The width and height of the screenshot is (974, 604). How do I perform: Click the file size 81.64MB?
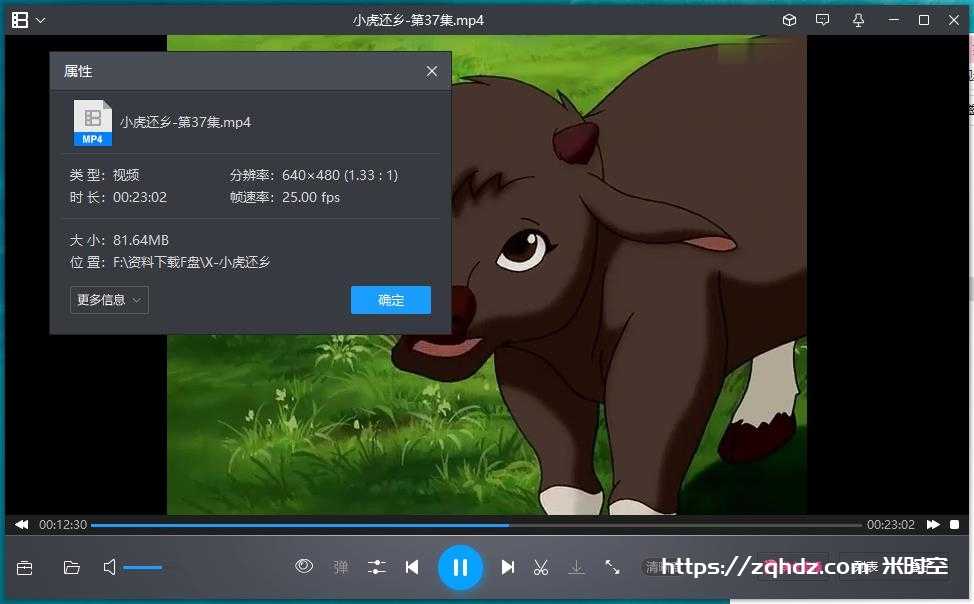coord(140,240)
